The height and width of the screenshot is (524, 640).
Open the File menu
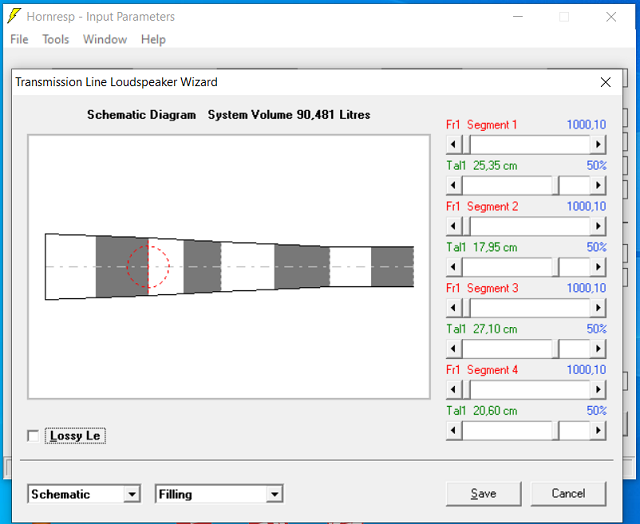(x=19, y=40)
